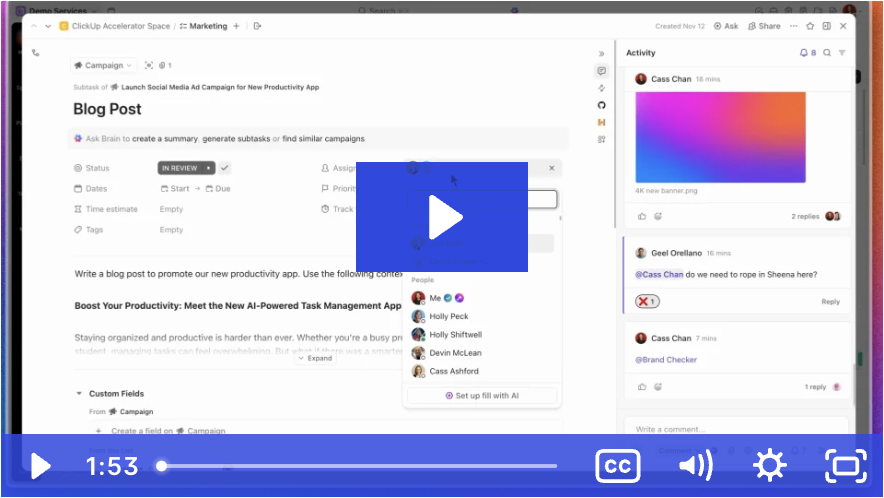Open the GitHub icon in the side rail
The height and width of the screenshot is (498, 884).
[x=602, y=105]
